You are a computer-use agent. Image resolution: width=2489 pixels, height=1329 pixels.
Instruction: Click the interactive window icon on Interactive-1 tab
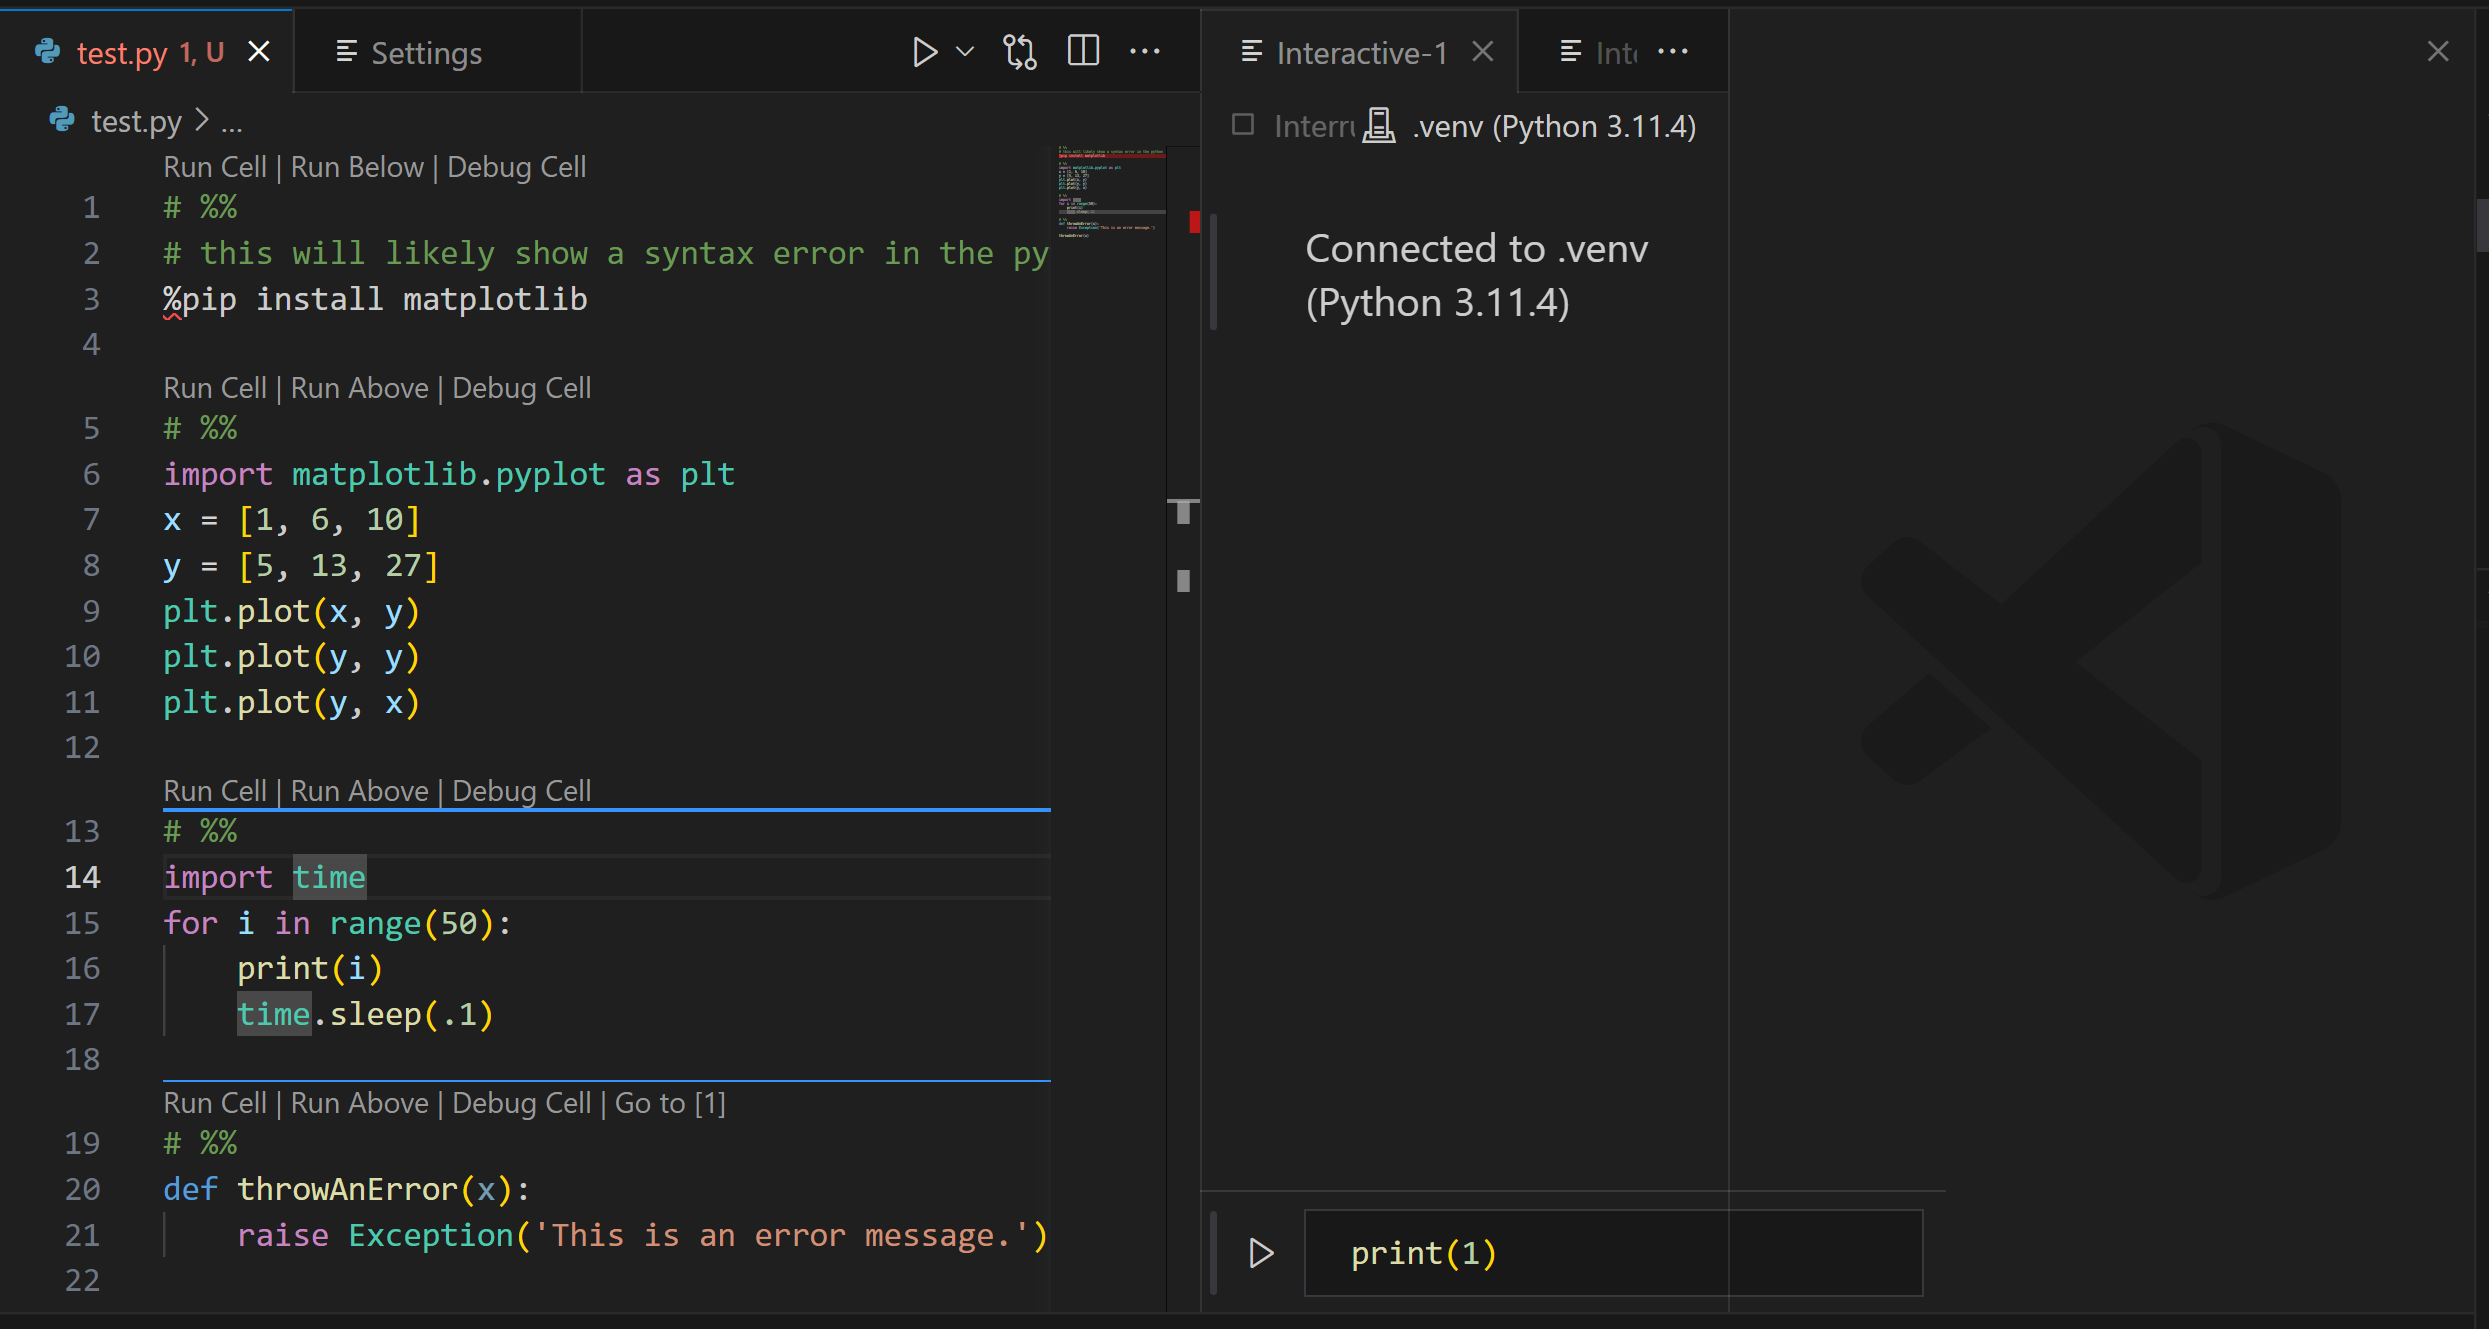tap(1250, 52)
